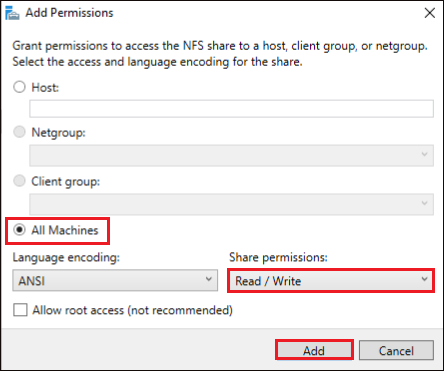Open the Netgroup combo box

pyautogui.click(x=231, y=155)
